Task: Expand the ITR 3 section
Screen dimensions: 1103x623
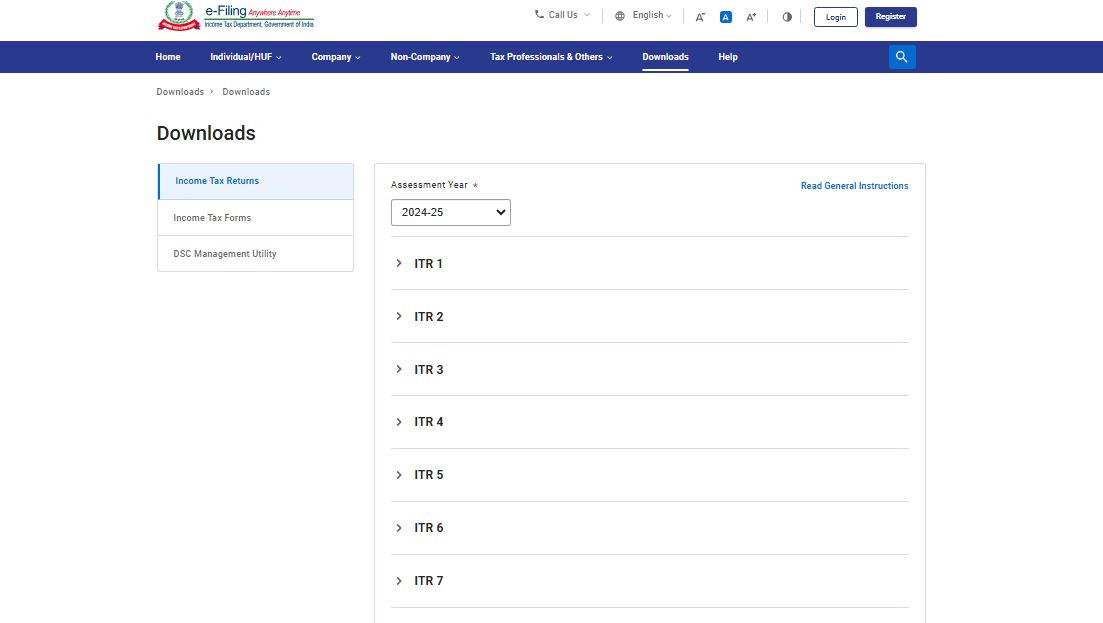Action: tap(428, 370)
